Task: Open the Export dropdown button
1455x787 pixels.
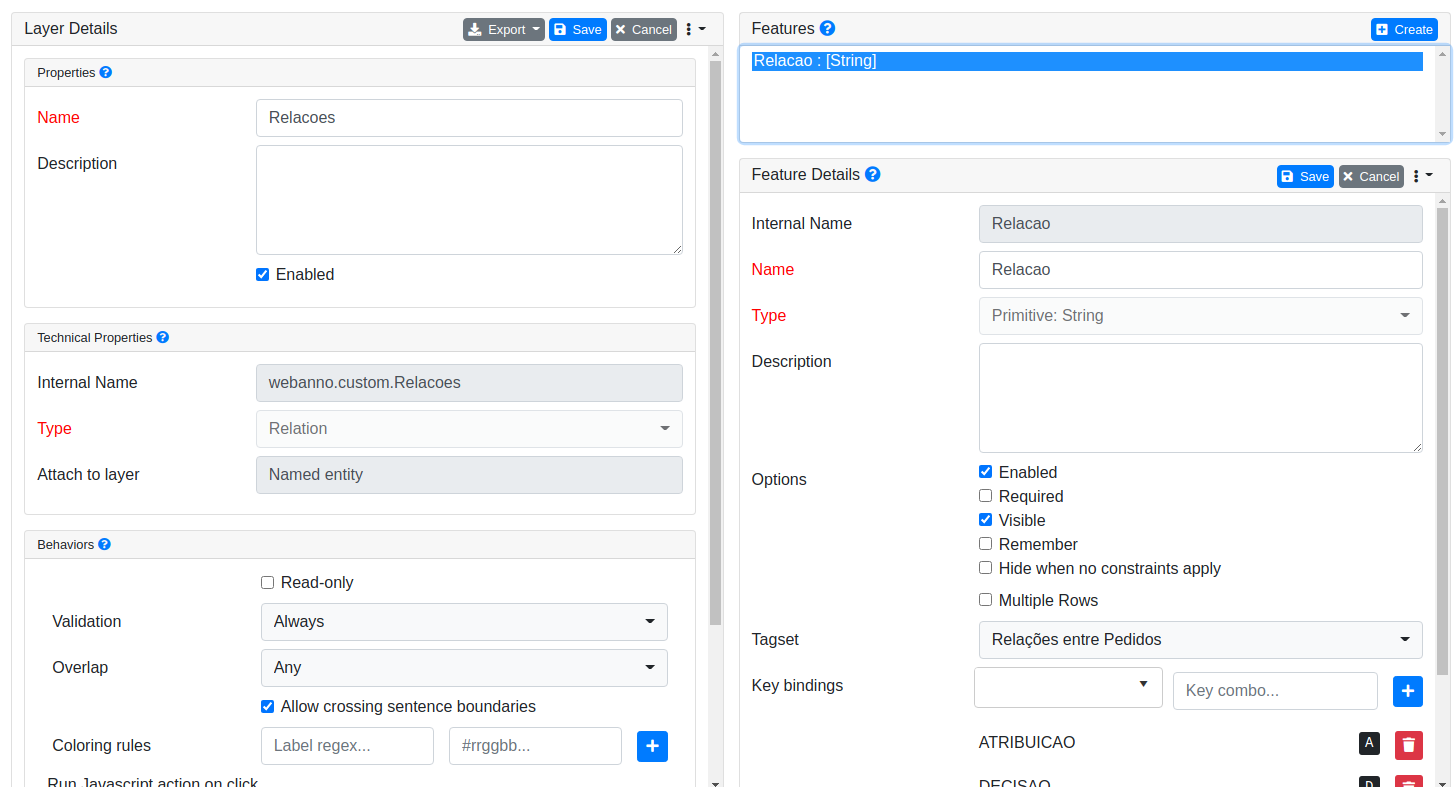Action: pyautogui.click(x=504, y=29)
